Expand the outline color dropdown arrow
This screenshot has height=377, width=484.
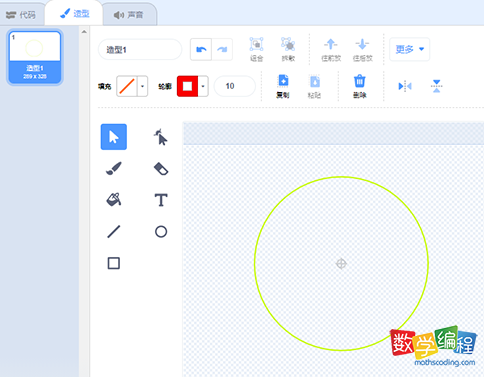pos(203,86)
